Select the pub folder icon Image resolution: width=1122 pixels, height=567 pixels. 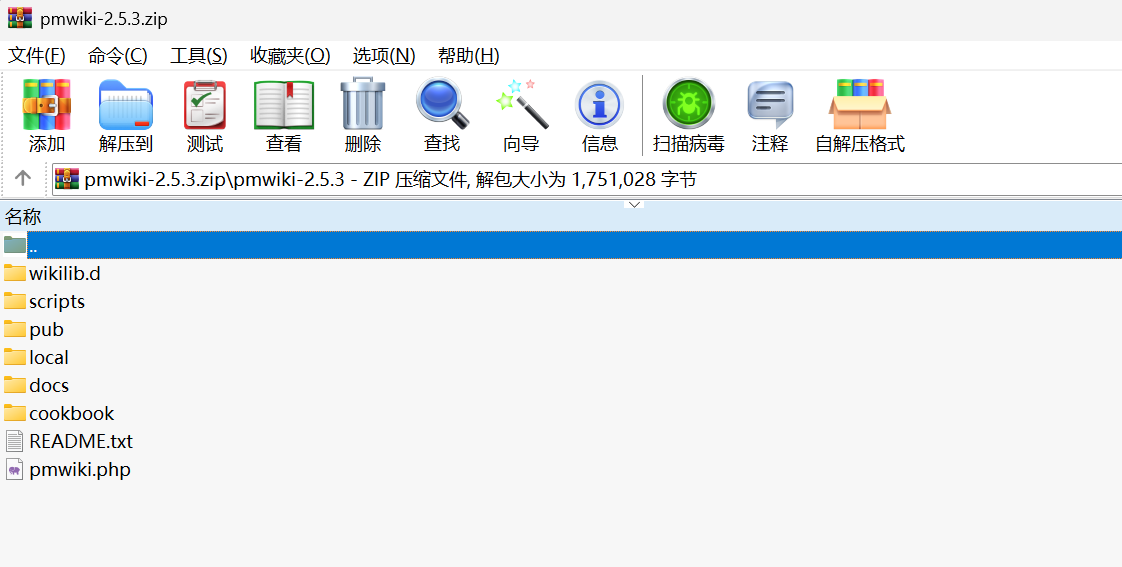pyautogui.click(x=14, y=329)
